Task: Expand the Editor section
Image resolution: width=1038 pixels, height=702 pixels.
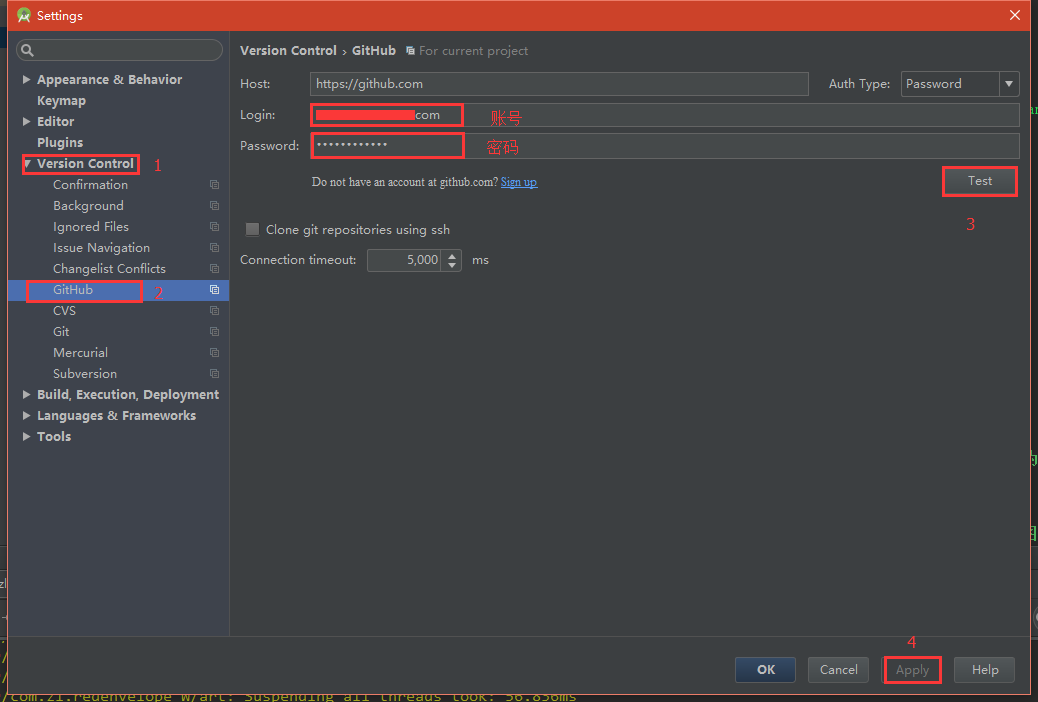Action: [x=26, y=122]
